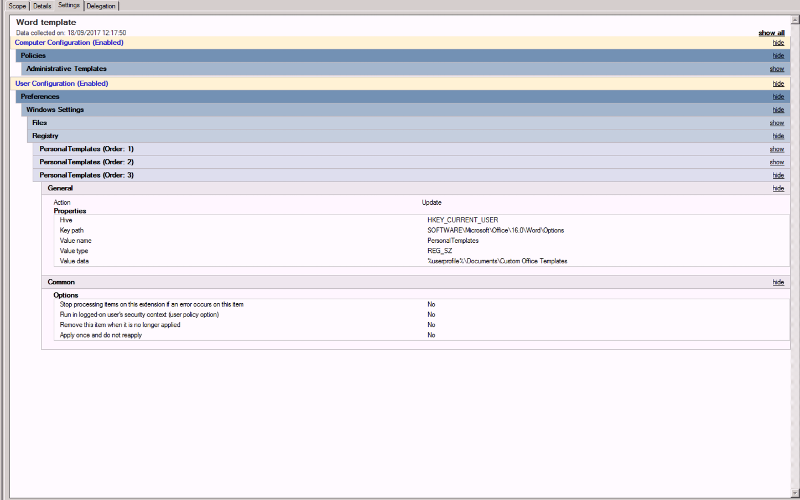This screenshot has height=500, width=800.
Task: Select the HKEY_CURRENT_USER hive value
Action: [463, 220]
